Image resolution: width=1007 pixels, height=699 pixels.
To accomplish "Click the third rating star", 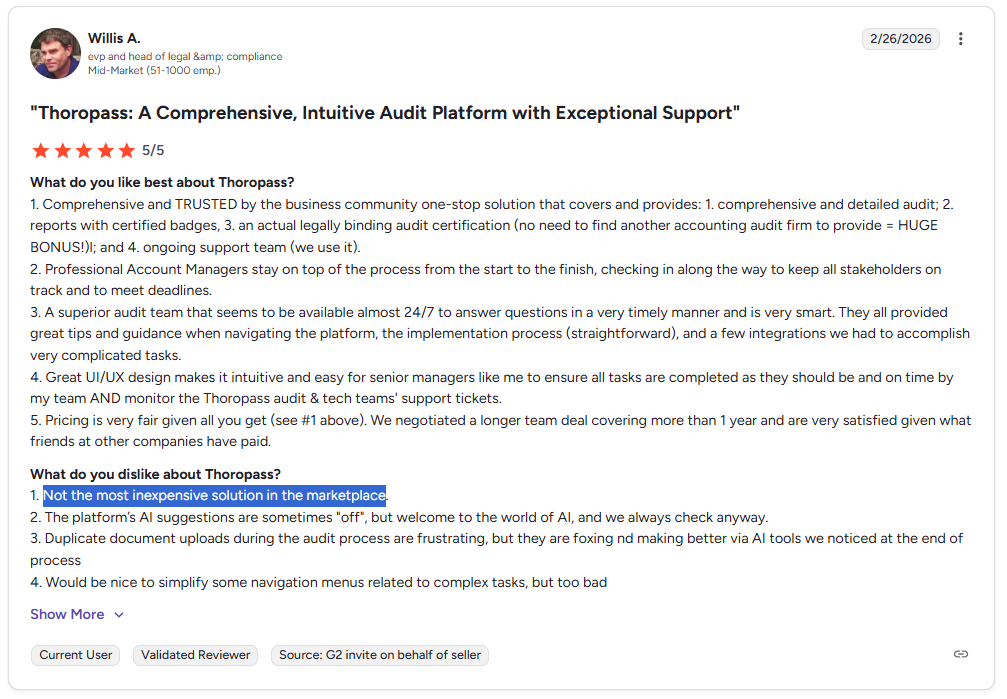I will pyautogui.click(x=84, y=150).
